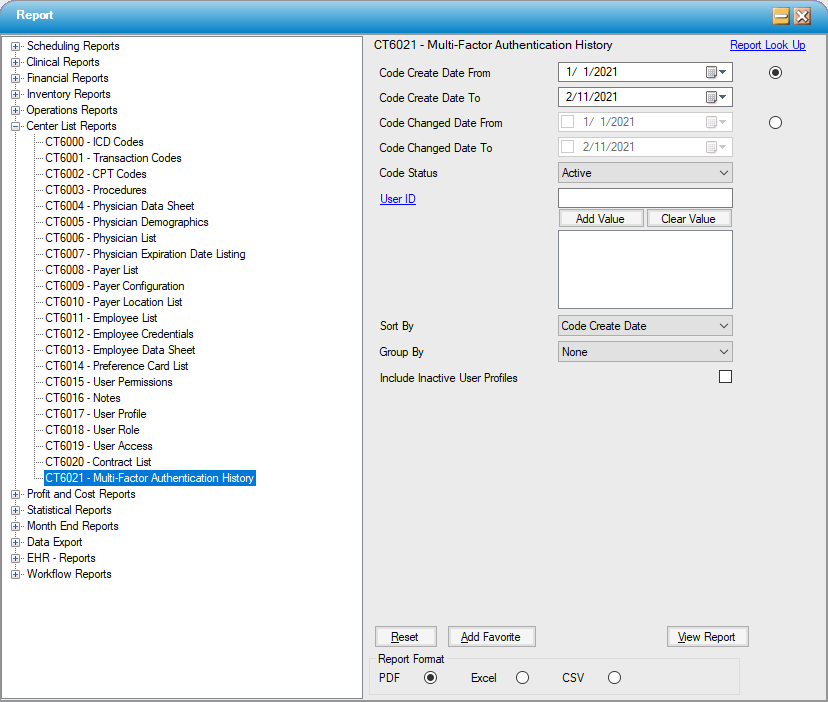Select the Code Changed Date radio button

(x=775, y=123)
